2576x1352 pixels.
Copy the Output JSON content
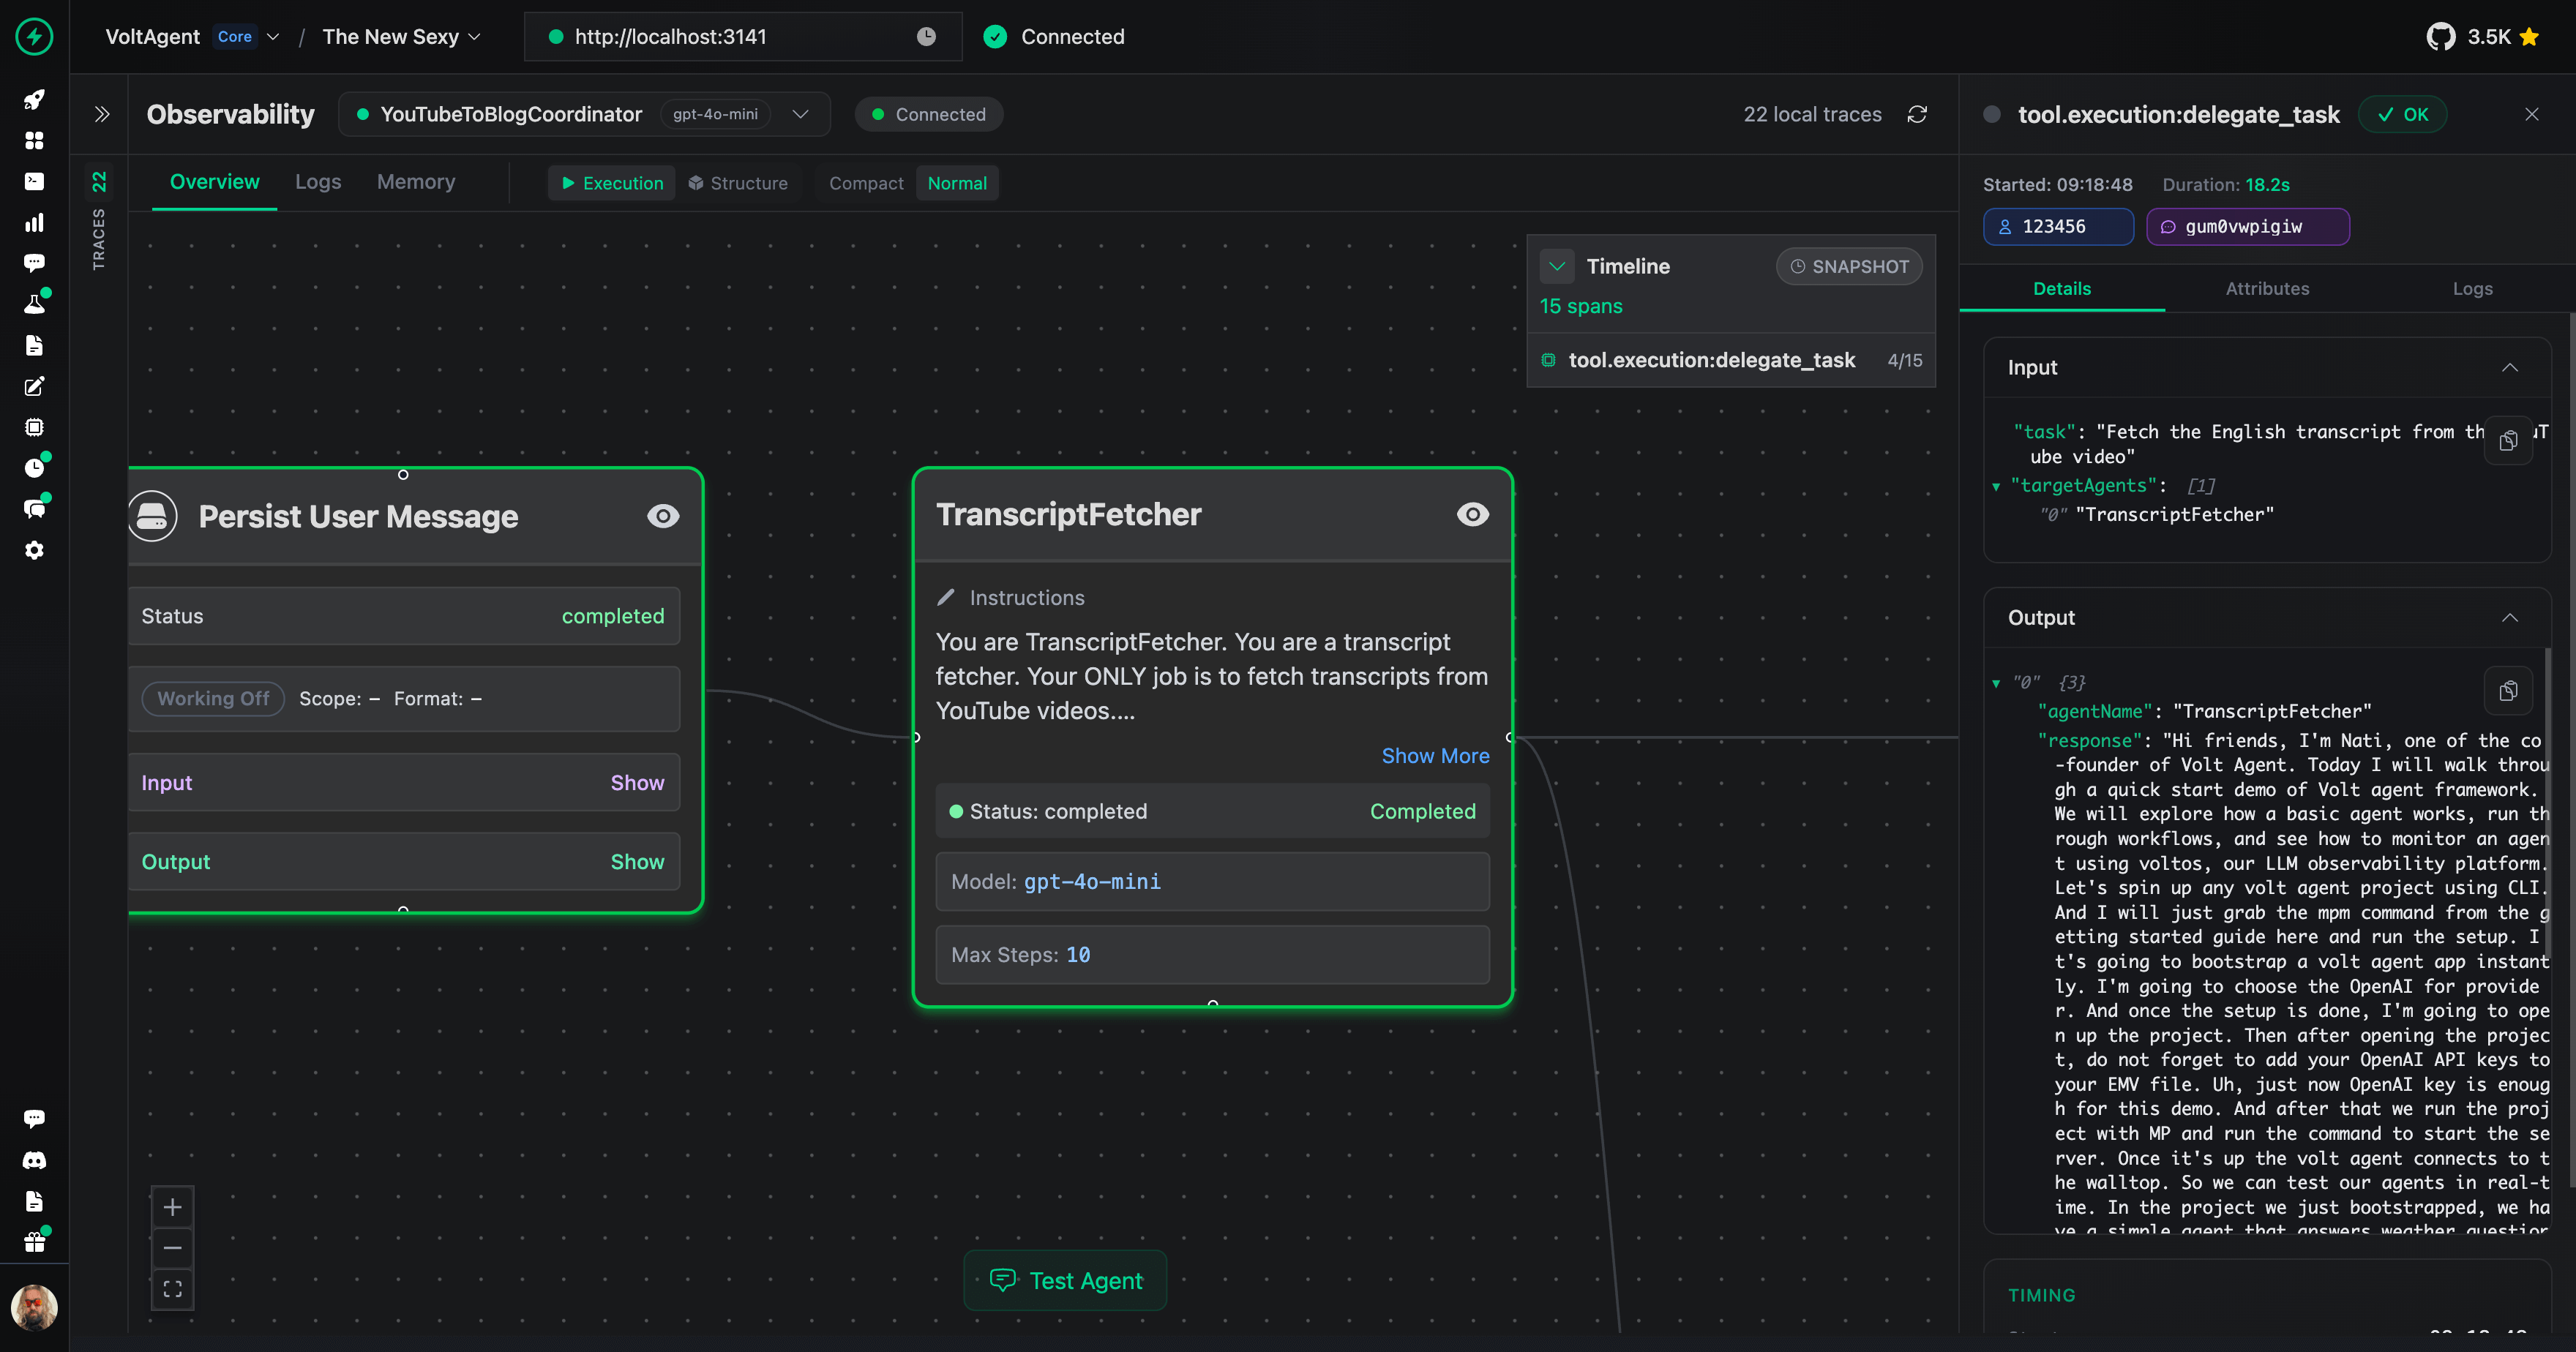2507,691
